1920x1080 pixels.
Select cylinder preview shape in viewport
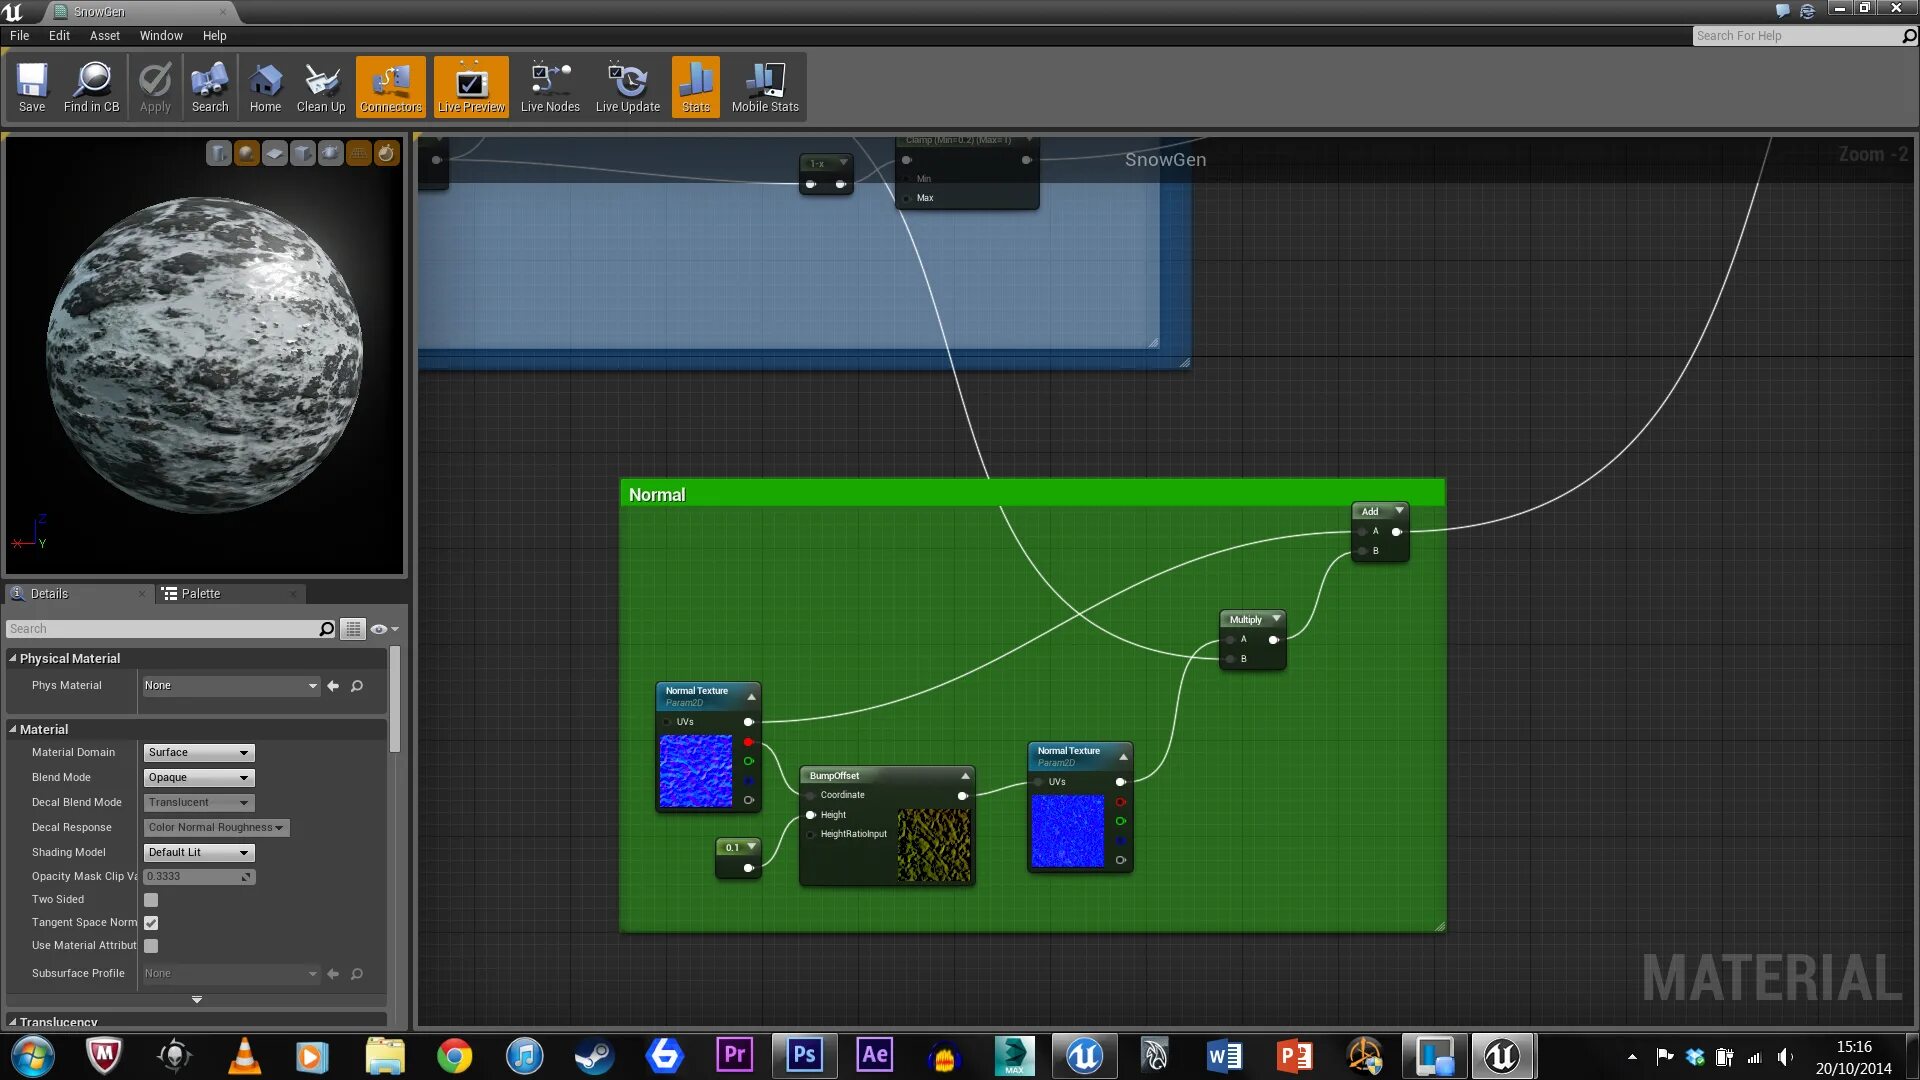pyautogui.click(x=218, y=153)
